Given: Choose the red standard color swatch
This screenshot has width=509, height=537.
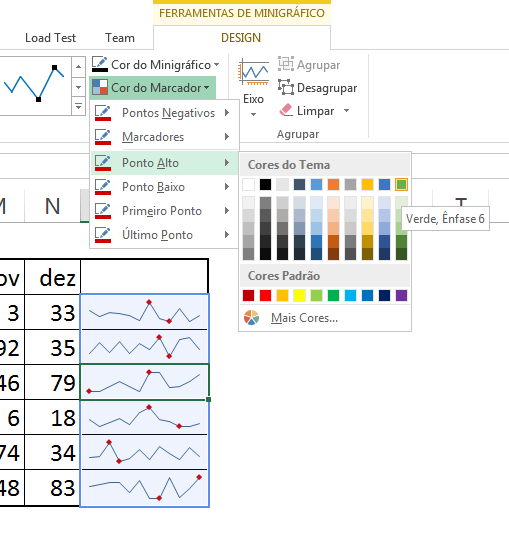Looking at the screenshot, I should (265, 295).
